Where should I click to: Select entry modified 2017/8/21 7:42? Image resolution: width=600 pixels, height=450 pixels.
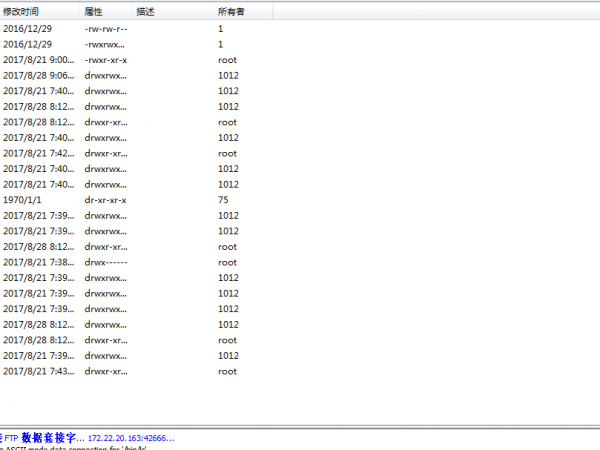click(x=38, y=153)
